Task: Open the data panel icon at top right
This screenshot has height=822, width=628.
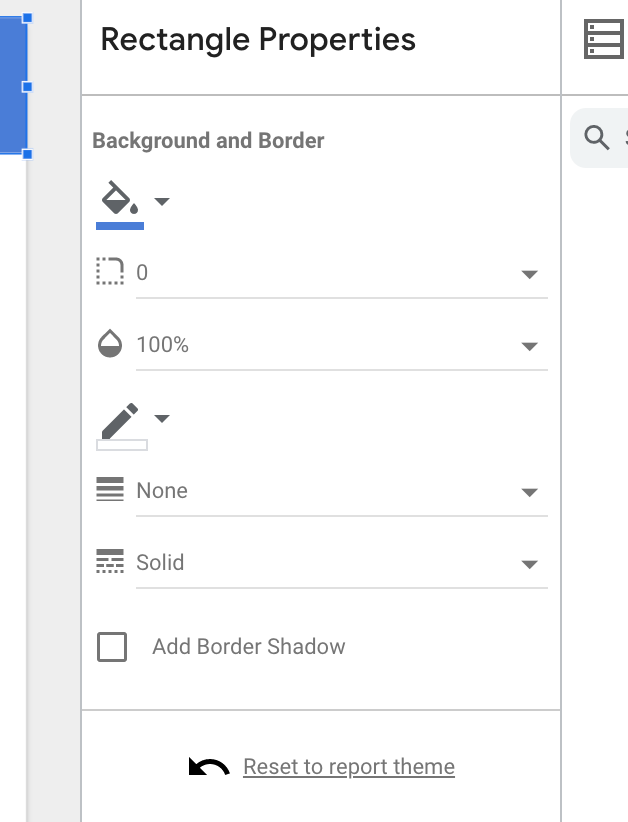Action: point(604,39)
